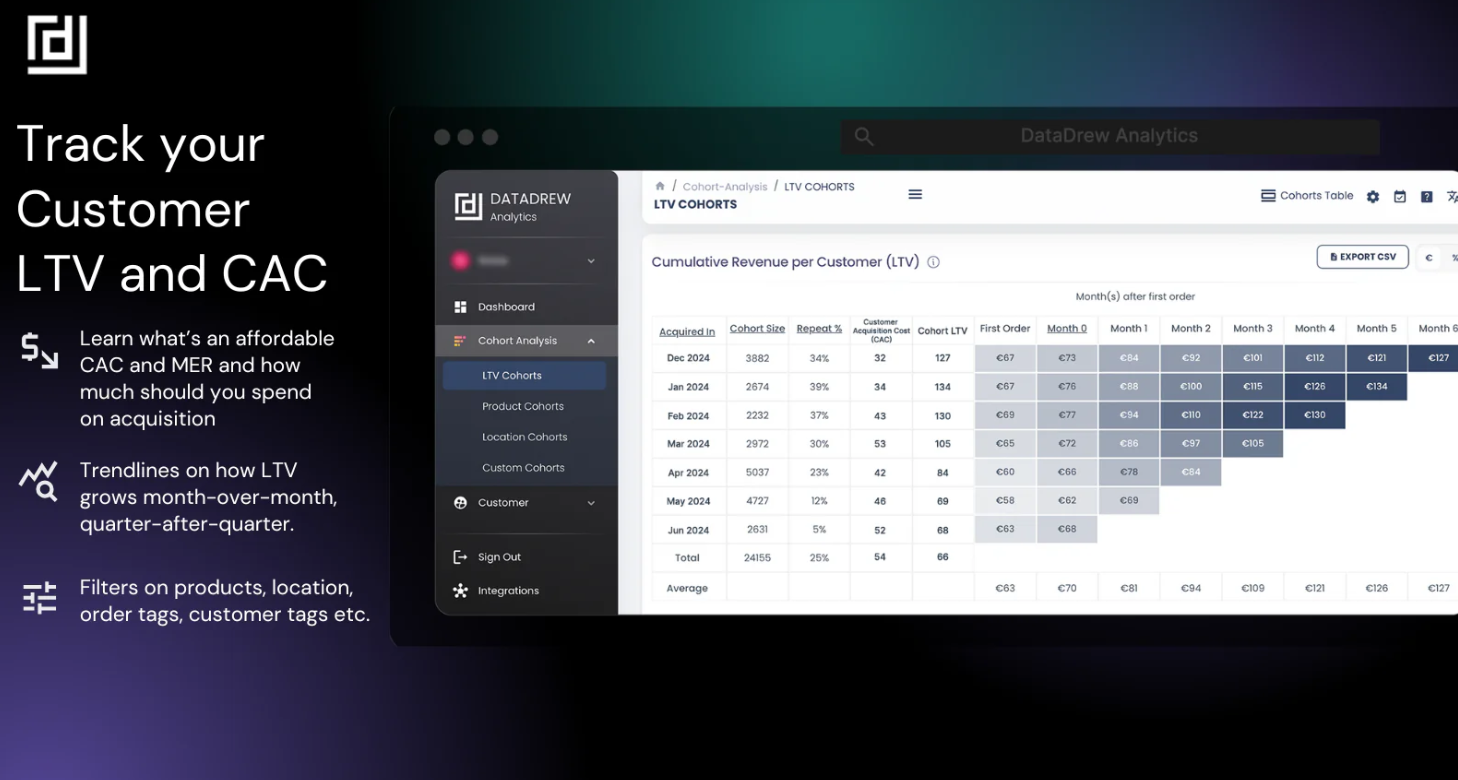Screen dimensions: 1458x780
Task: Click the DataDrew logo in sidebar
Action: [468, 206]
